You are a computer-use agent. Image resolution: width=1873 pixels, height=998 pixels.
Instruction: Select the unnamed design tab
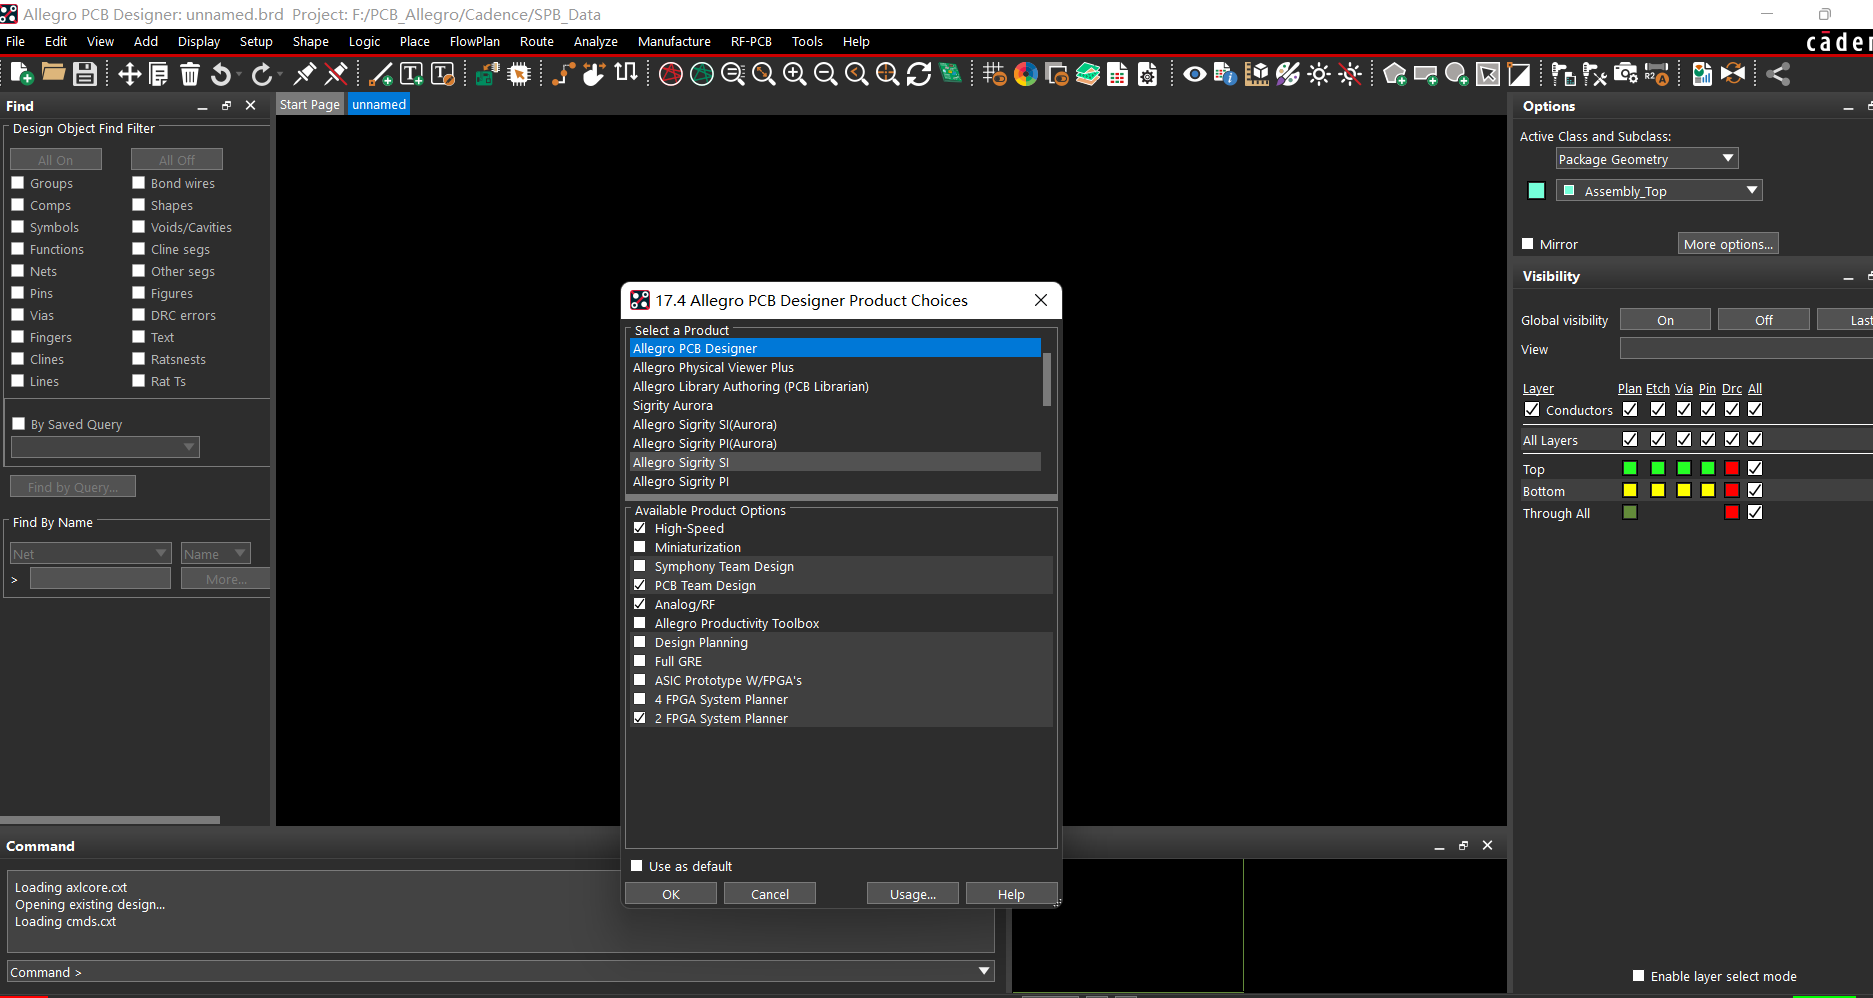click(379, 104)
